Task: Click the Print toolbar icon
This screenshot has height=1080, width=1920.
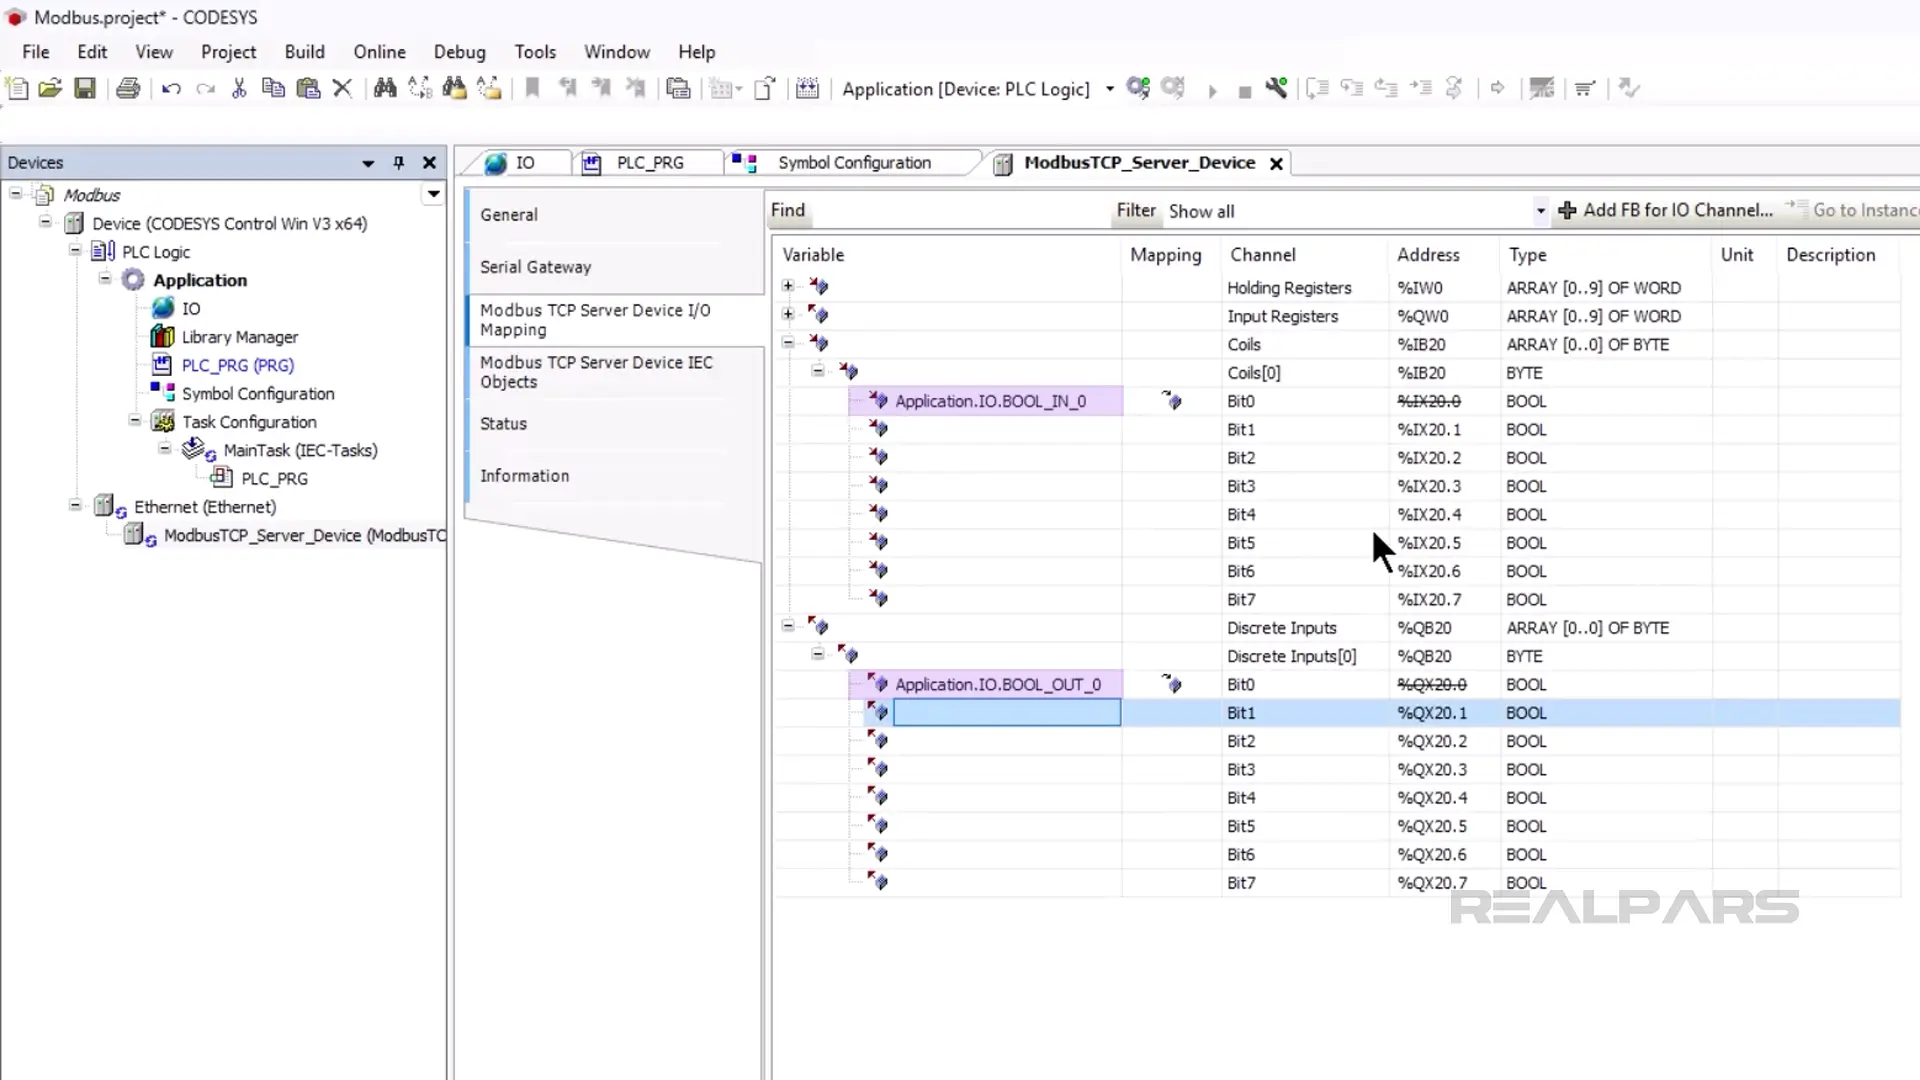Action: coord(128,88)
